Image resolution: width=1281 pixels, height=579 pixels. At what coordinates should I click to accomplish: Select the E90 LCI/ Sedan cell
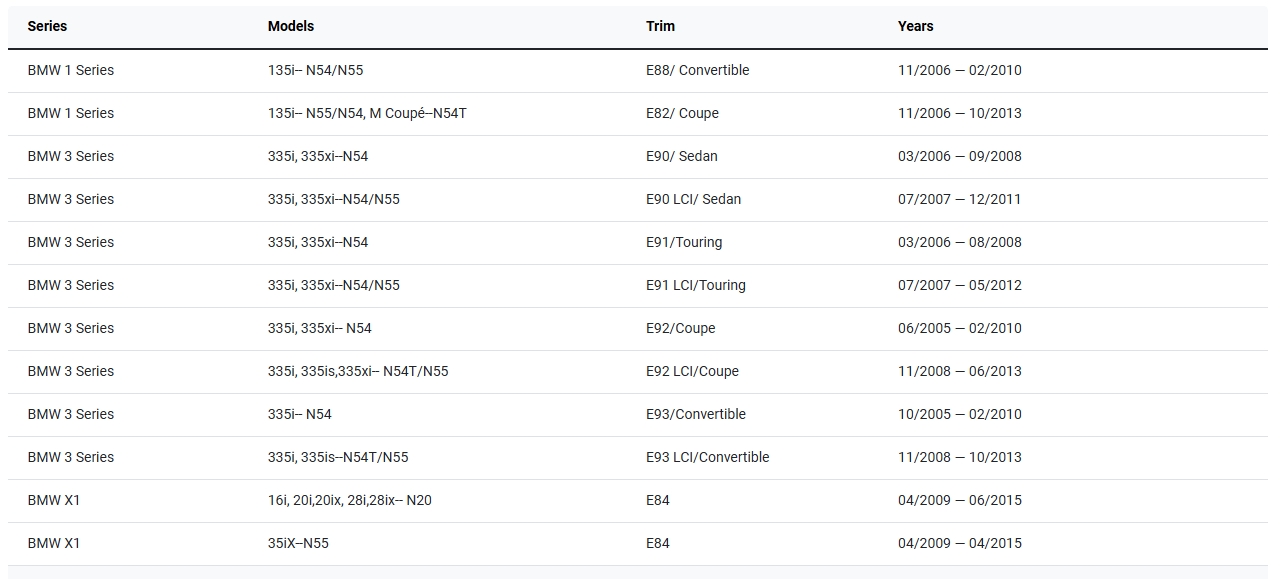tap(693, 199)
